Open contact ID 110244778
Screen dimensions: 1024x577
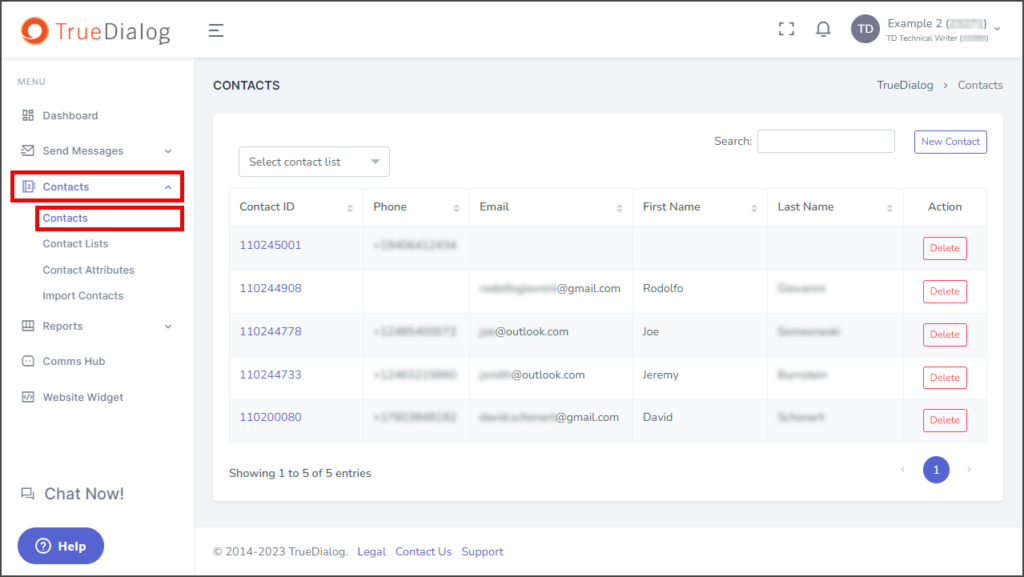click(x=270, y=332)
